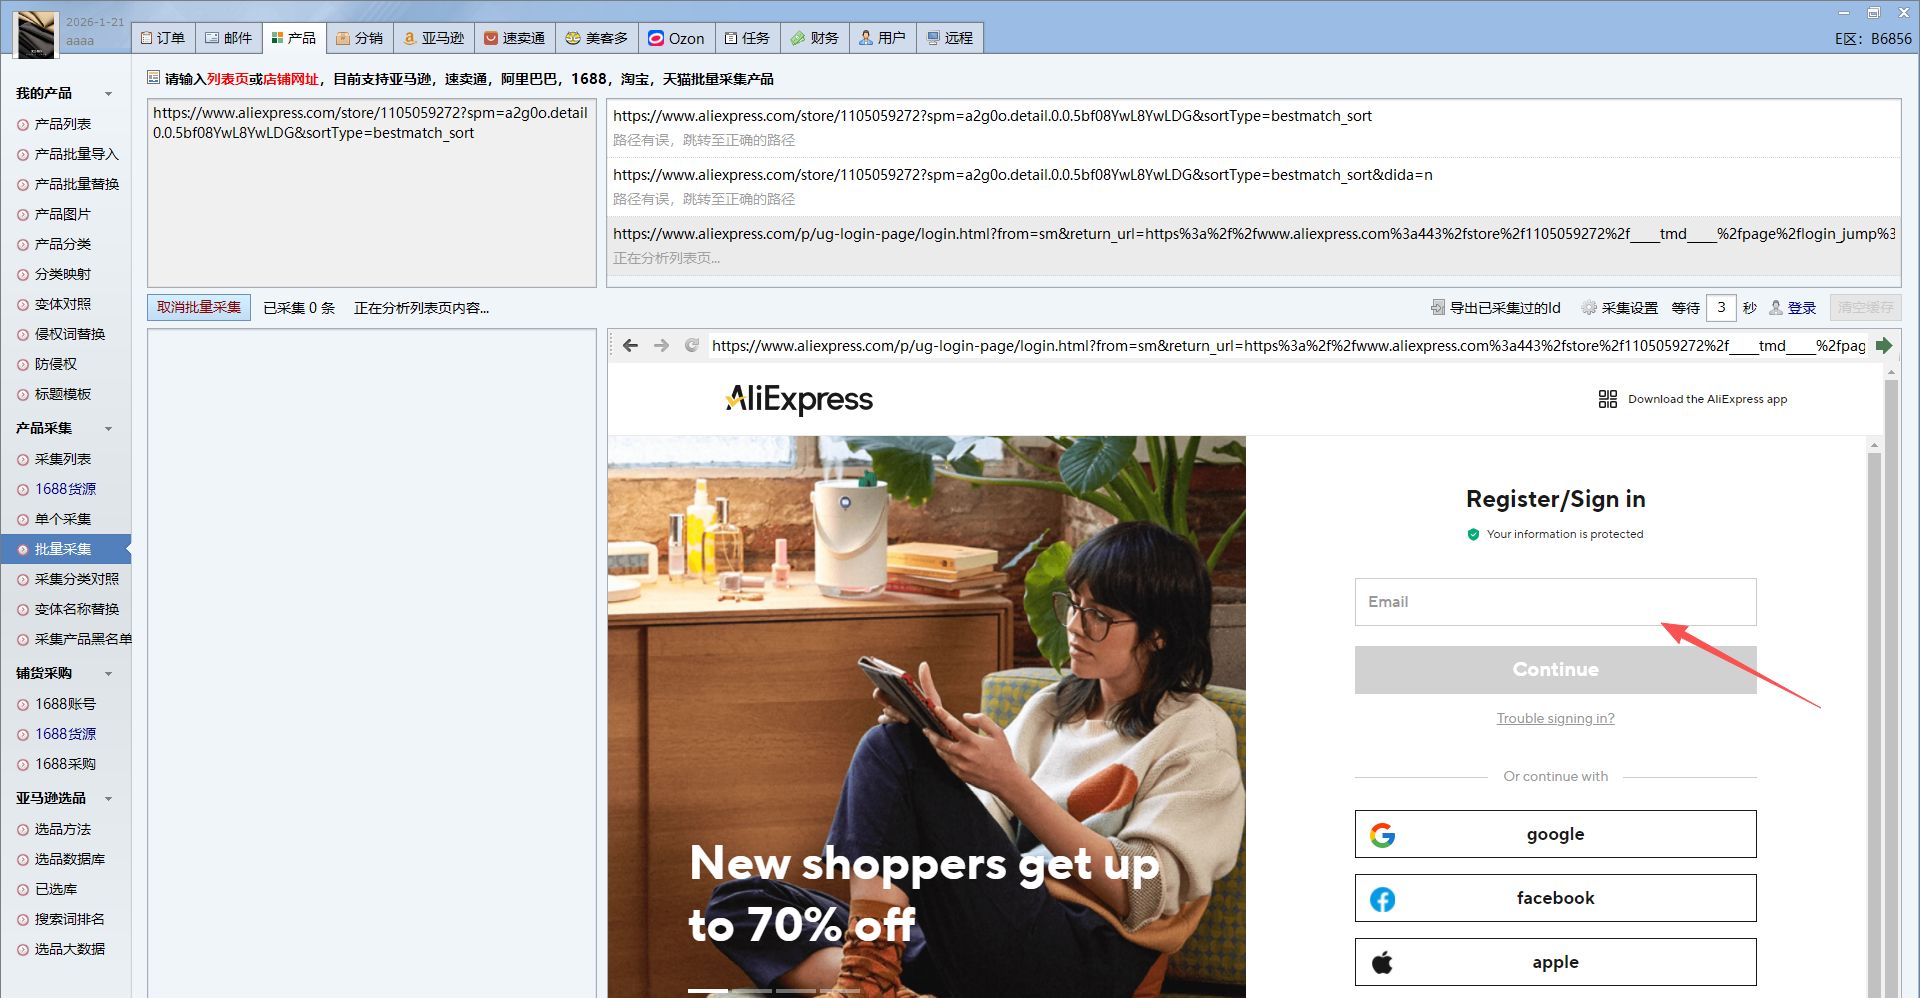Click the browser back arrow icon

[x=630, y=346]
